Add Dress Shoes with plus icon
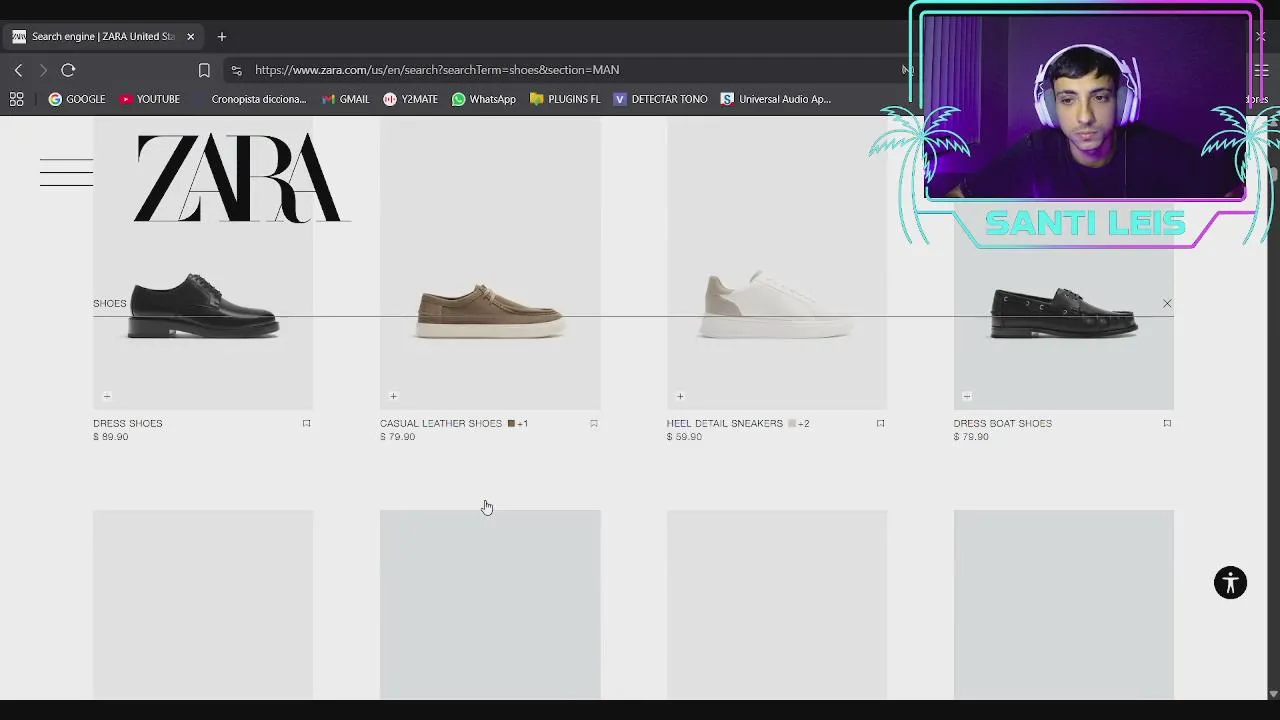The width and height of the screenshot is (1280, 720). pos(107,396)
